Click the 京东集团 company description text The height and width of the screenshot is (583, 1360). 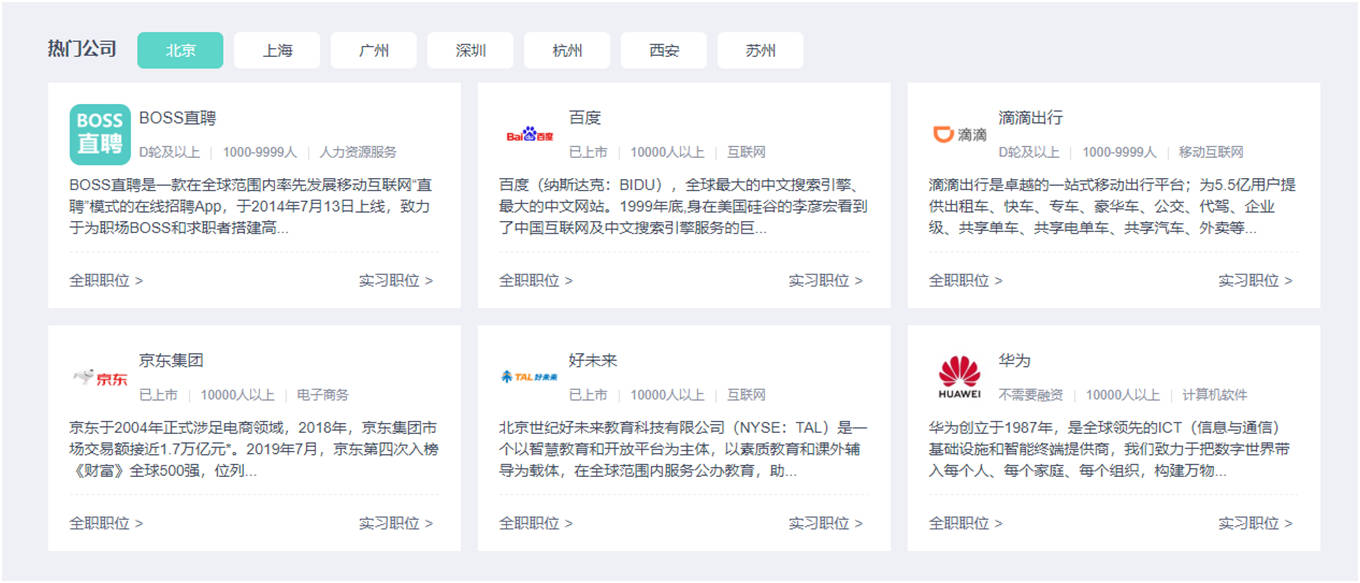253,449
